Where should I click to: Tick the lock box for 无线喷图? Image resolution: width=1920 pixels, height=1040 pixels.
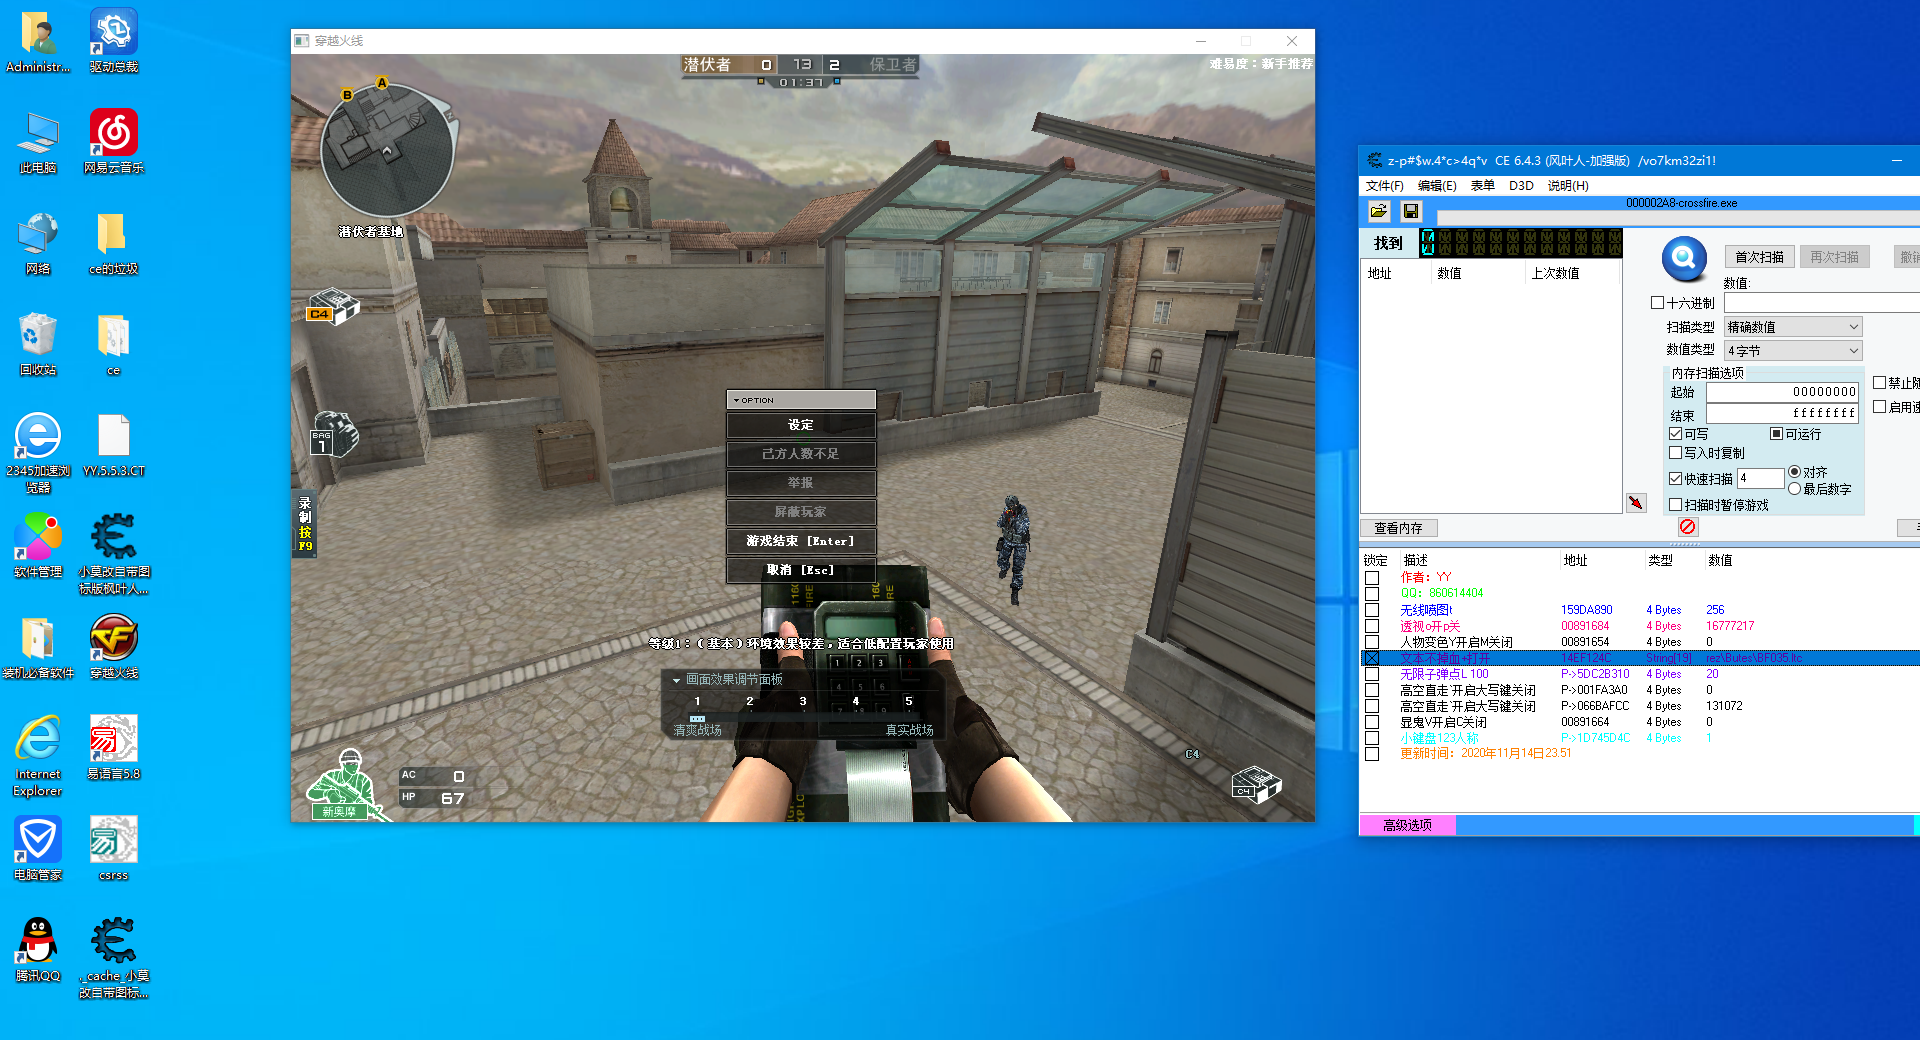(x=1372, y=610)
